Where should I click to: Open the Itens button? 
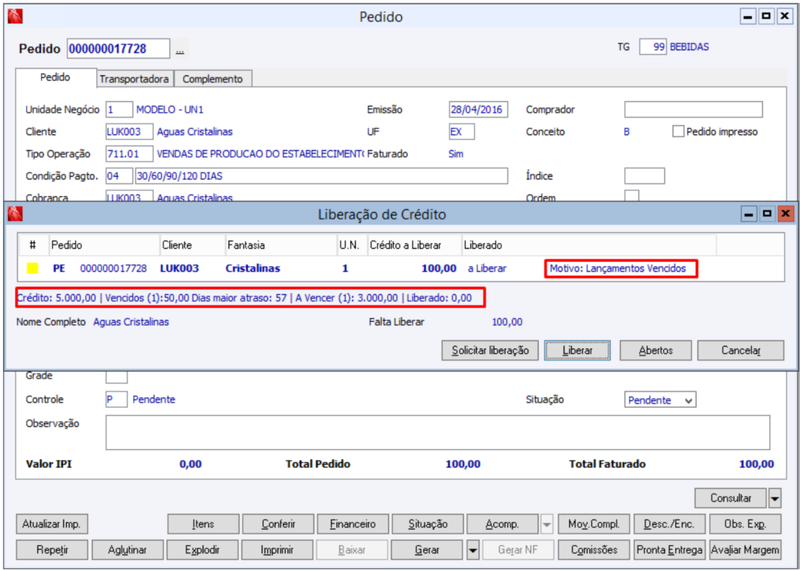203,524
